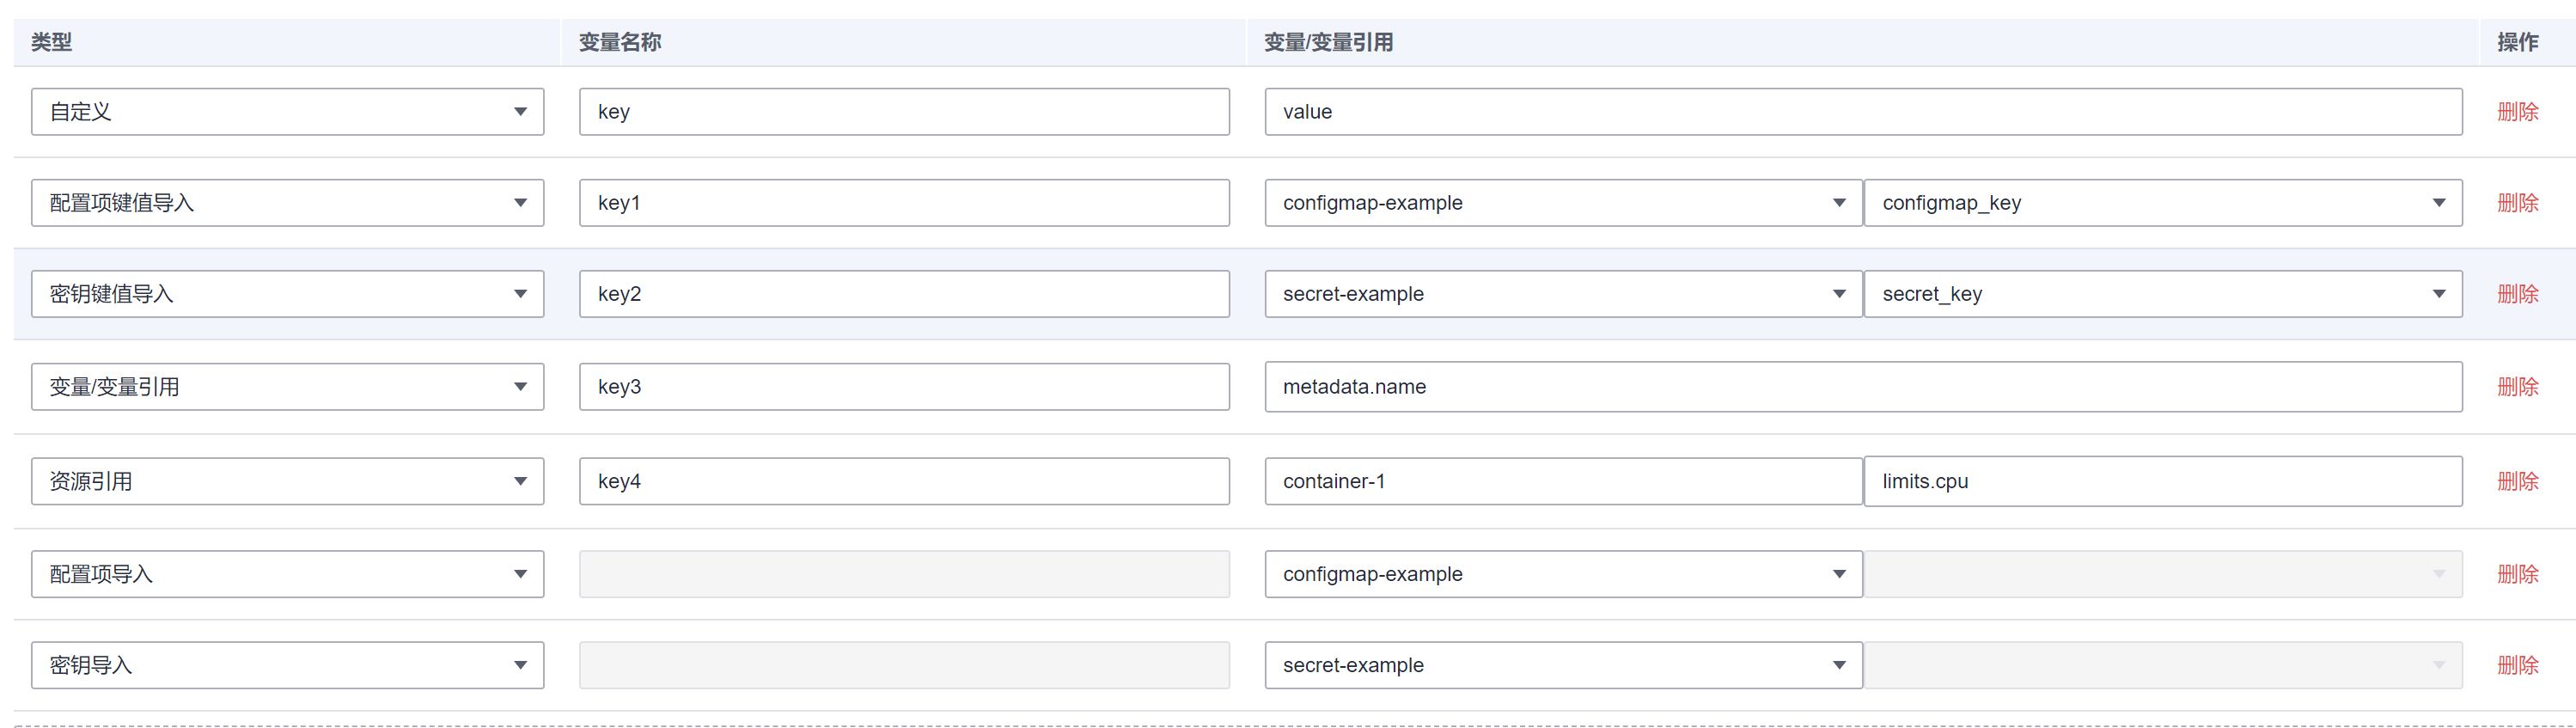2576x728 pixels.
Task: Delete the key1 configmap row
Action: coord(2517,203)
